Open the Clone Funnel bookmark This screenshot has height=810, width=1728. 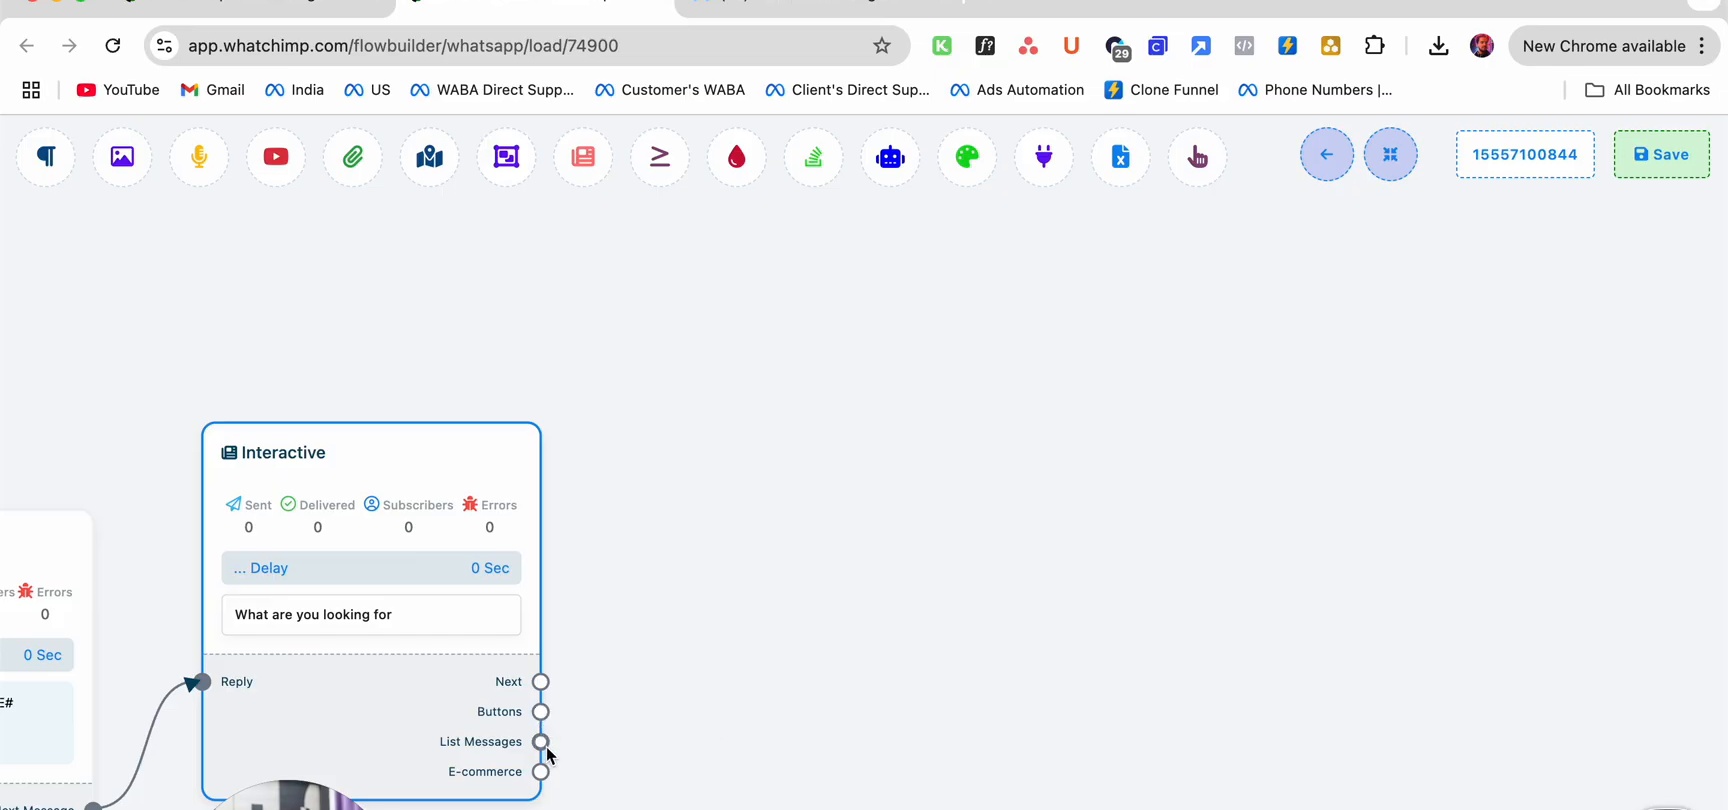tap(1161, 90)
